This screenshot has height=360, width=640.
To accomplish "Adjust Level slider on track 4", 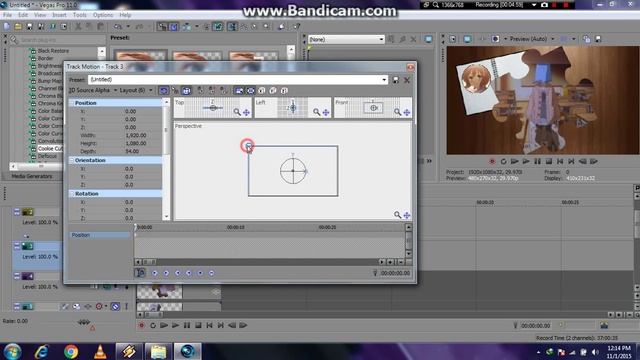I will [40, 287].
